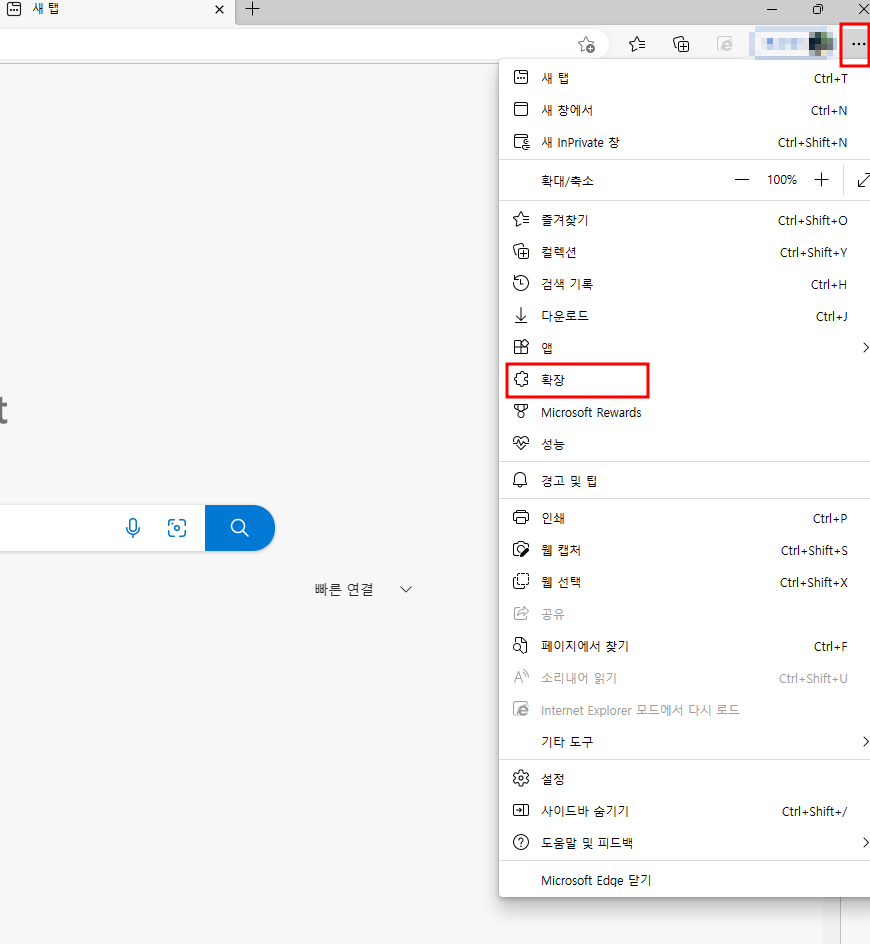The height and width of the screenshot is (944, 870).
Task: Select 페이지에서 찾기 menu entry
Action: coord(685,646)
